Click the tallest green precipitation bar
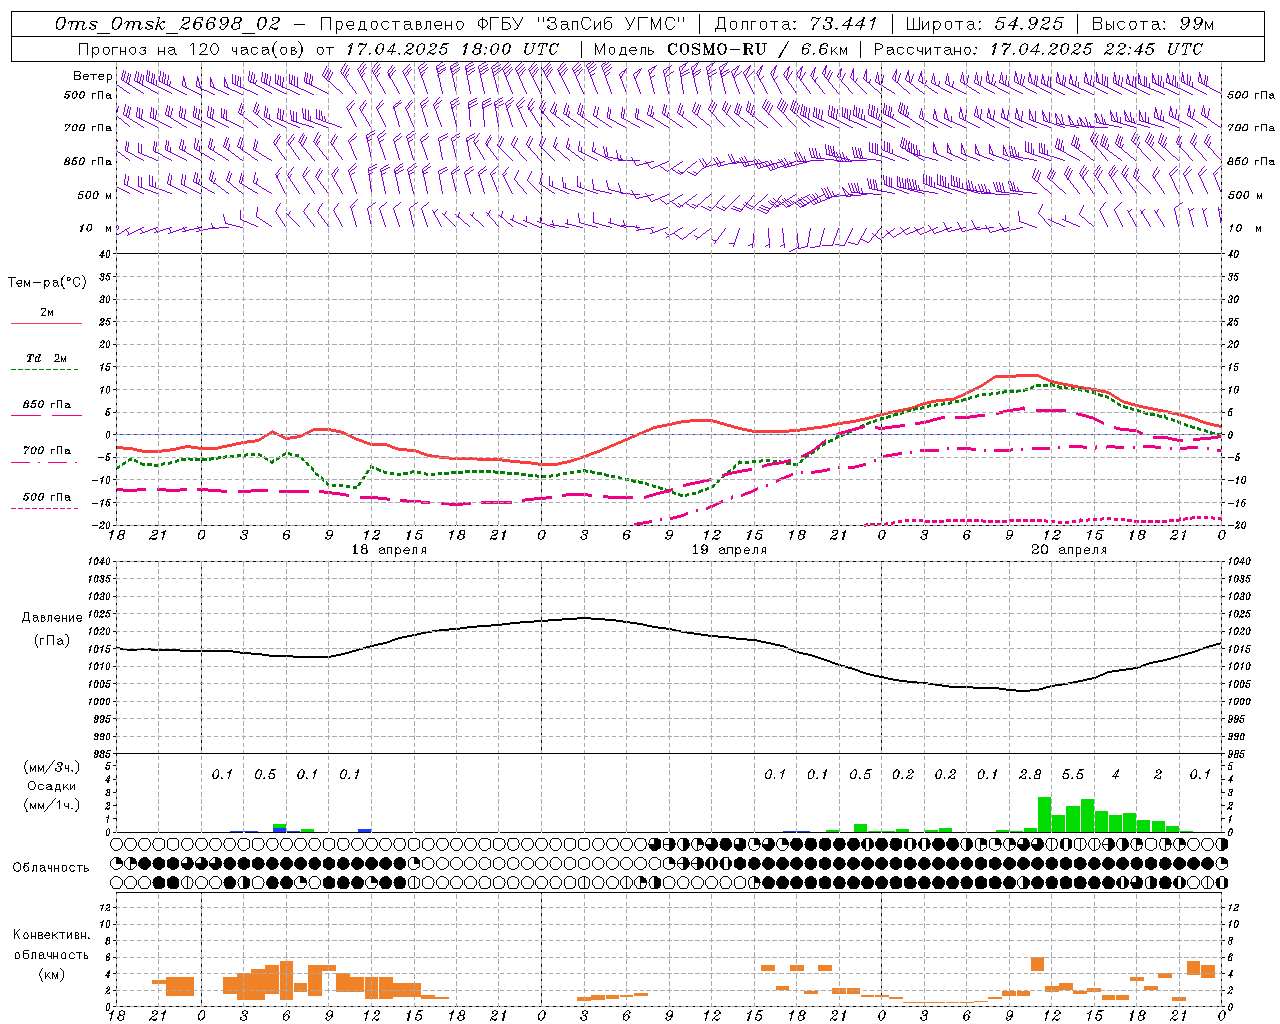The width and height of the screenshot is (1280, 1024). [1044, 814]
